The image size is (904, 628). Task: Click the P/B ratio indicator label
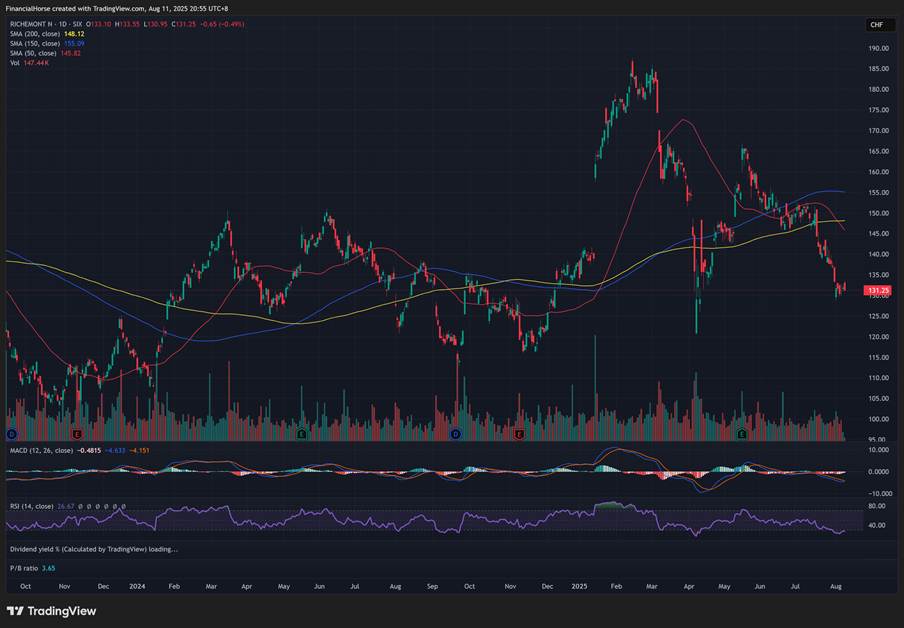[24, 568]
